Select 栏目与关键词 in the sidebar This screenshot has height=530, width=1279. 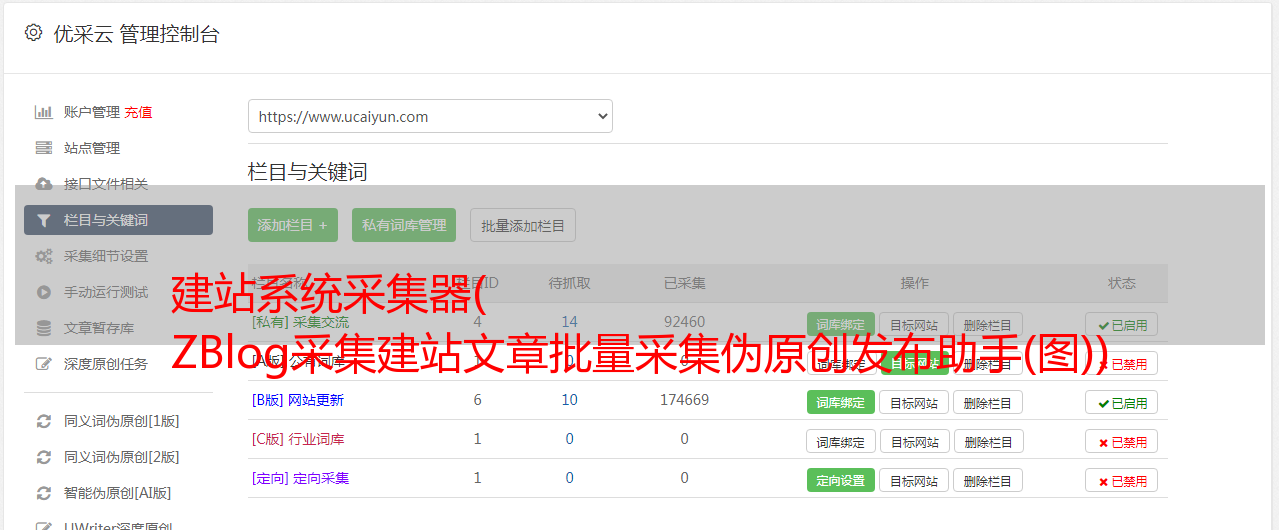118,220
